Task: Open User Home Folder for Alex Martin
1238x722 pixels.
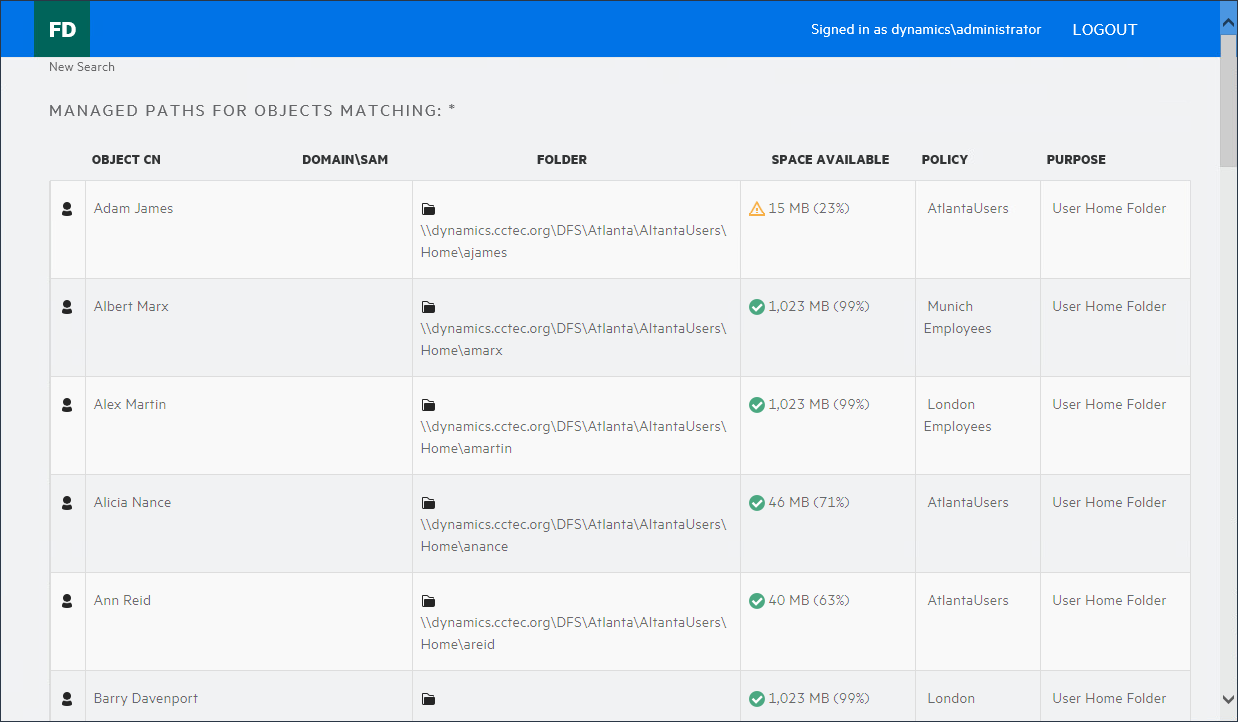Action: coord(1108,404)
